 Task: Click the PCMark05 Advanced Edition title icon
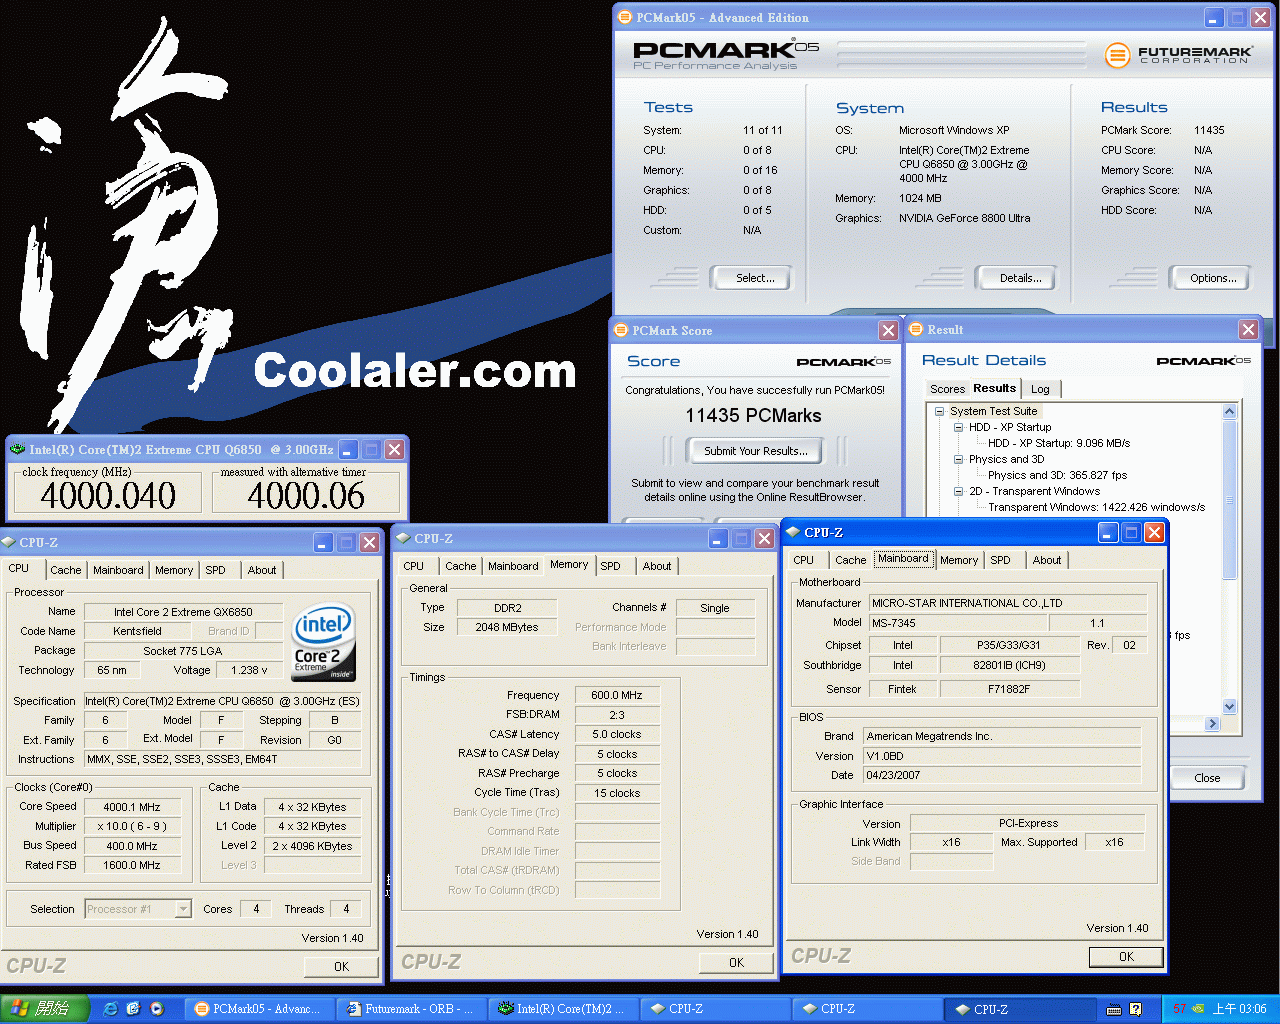click(x=625, y=17)
